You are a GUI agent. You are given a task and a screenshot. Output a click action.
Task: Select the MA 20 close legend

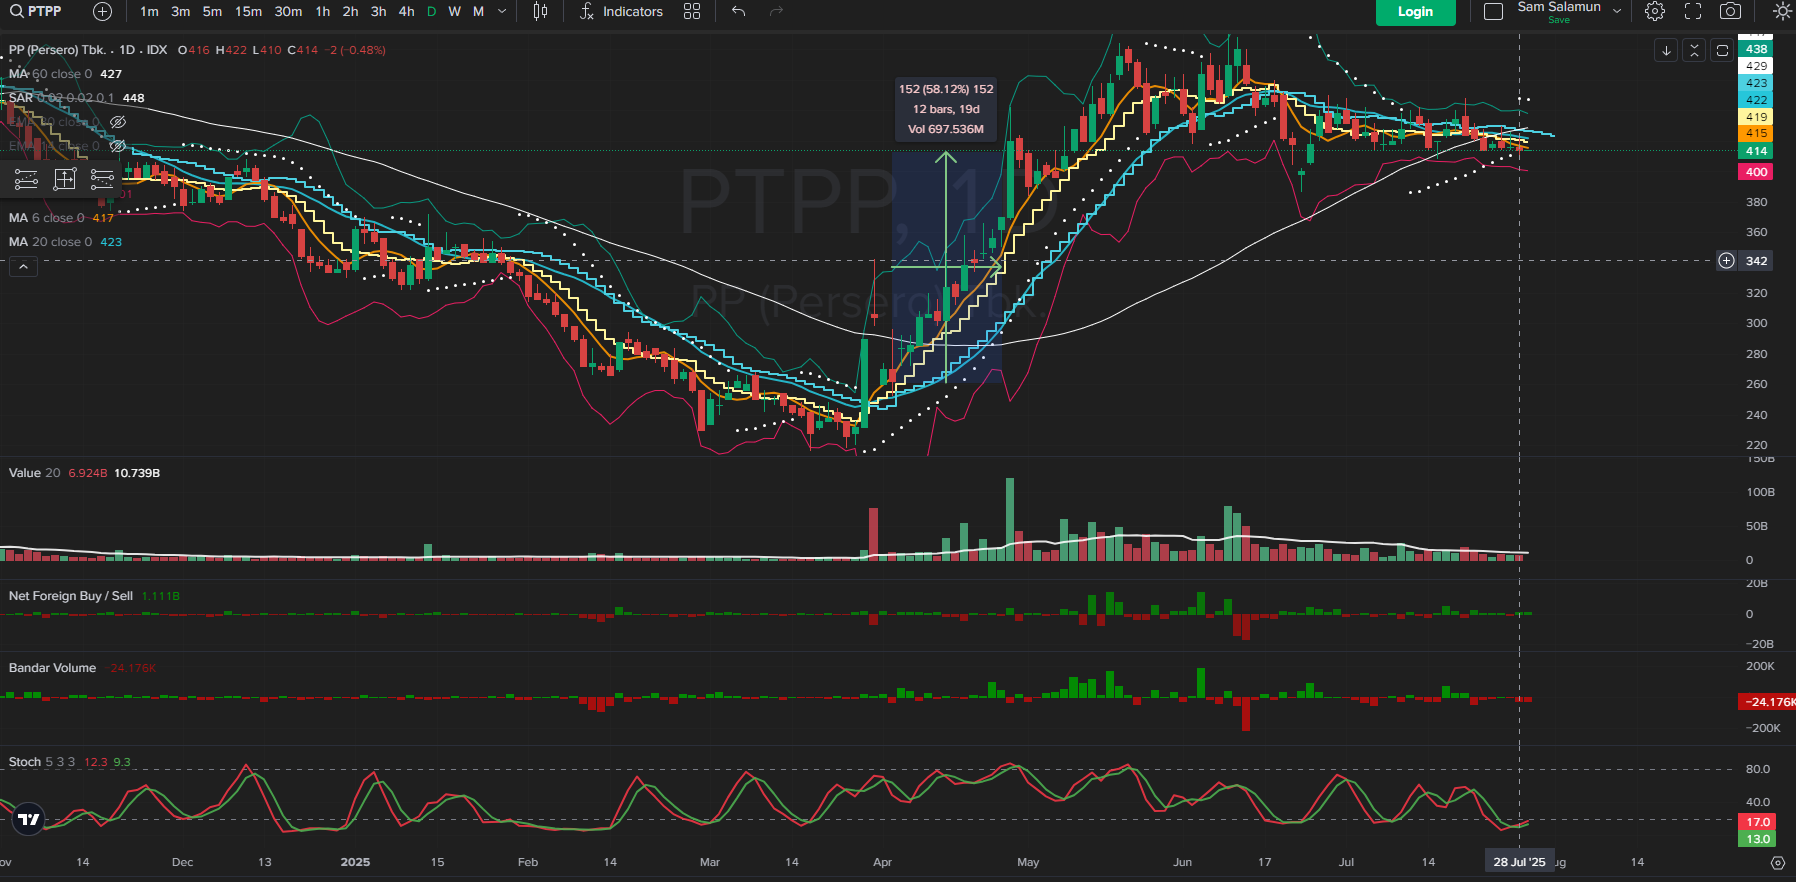(50, 242)
